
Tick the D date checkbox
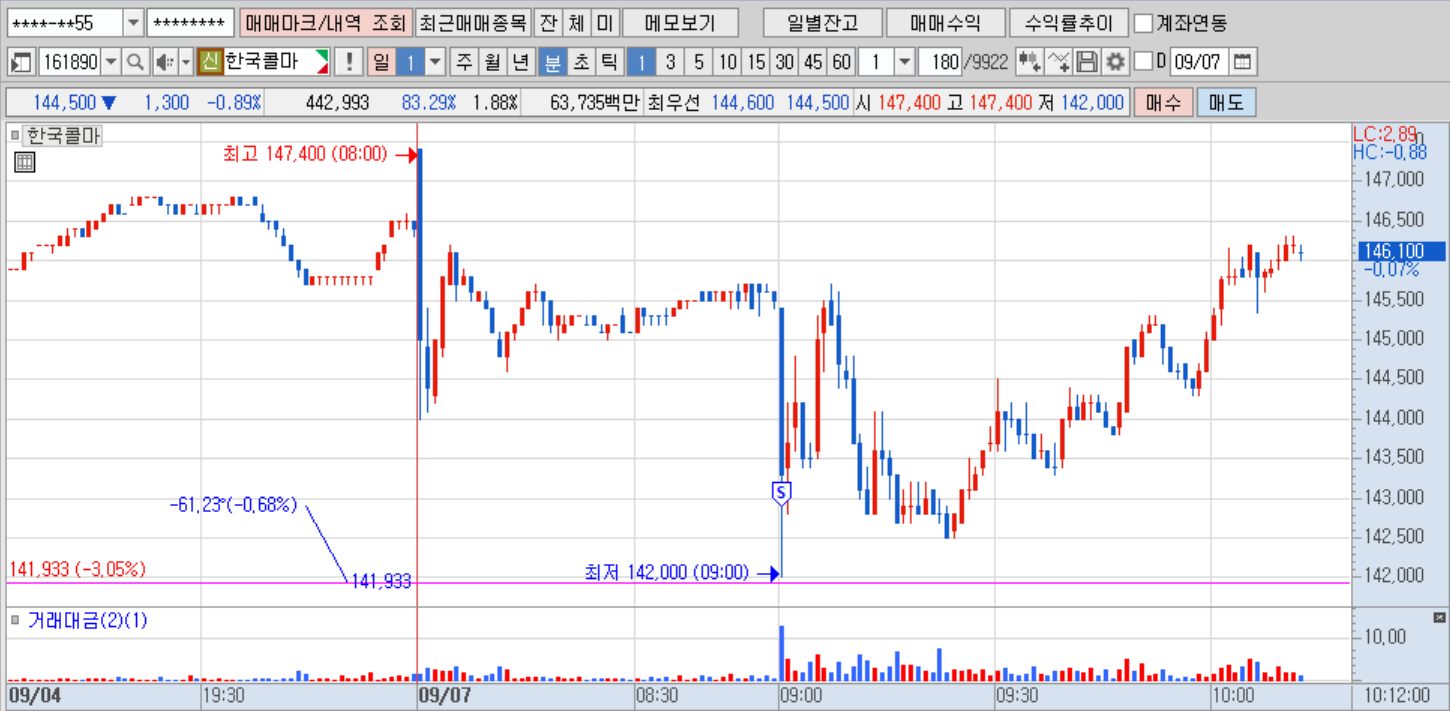[1143, 62]
